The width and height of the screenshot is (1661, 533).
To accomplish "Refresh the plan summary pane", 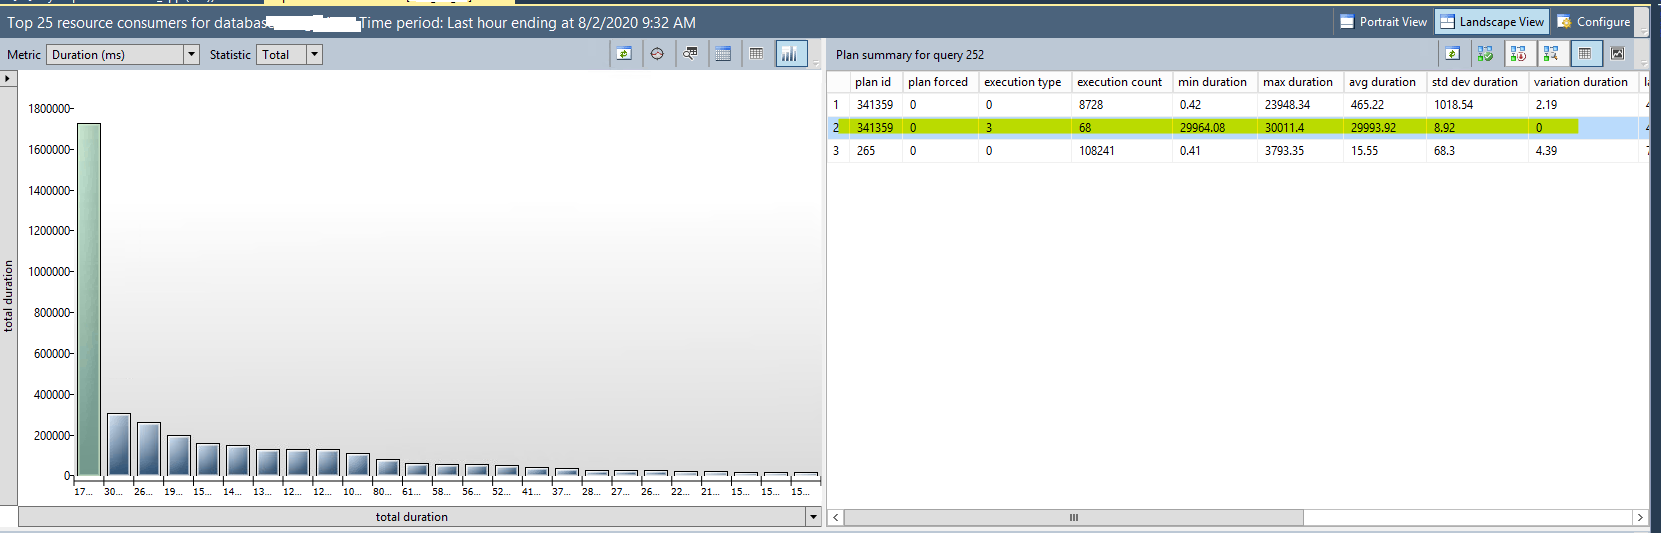I will point(1452,54).
